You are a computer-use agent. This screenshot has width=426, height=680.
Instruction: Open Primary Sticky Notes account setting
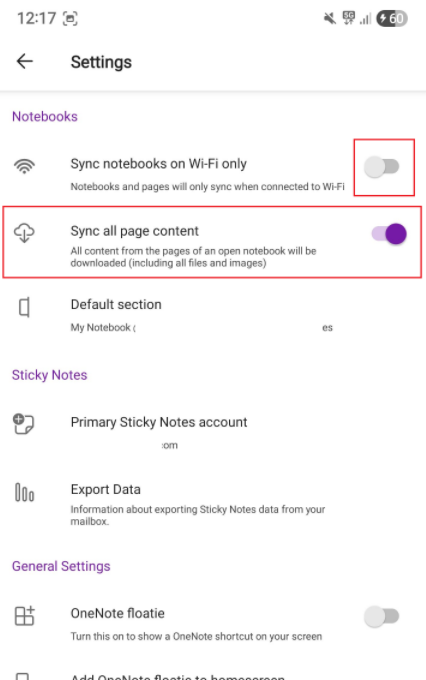tap(213, 432)
